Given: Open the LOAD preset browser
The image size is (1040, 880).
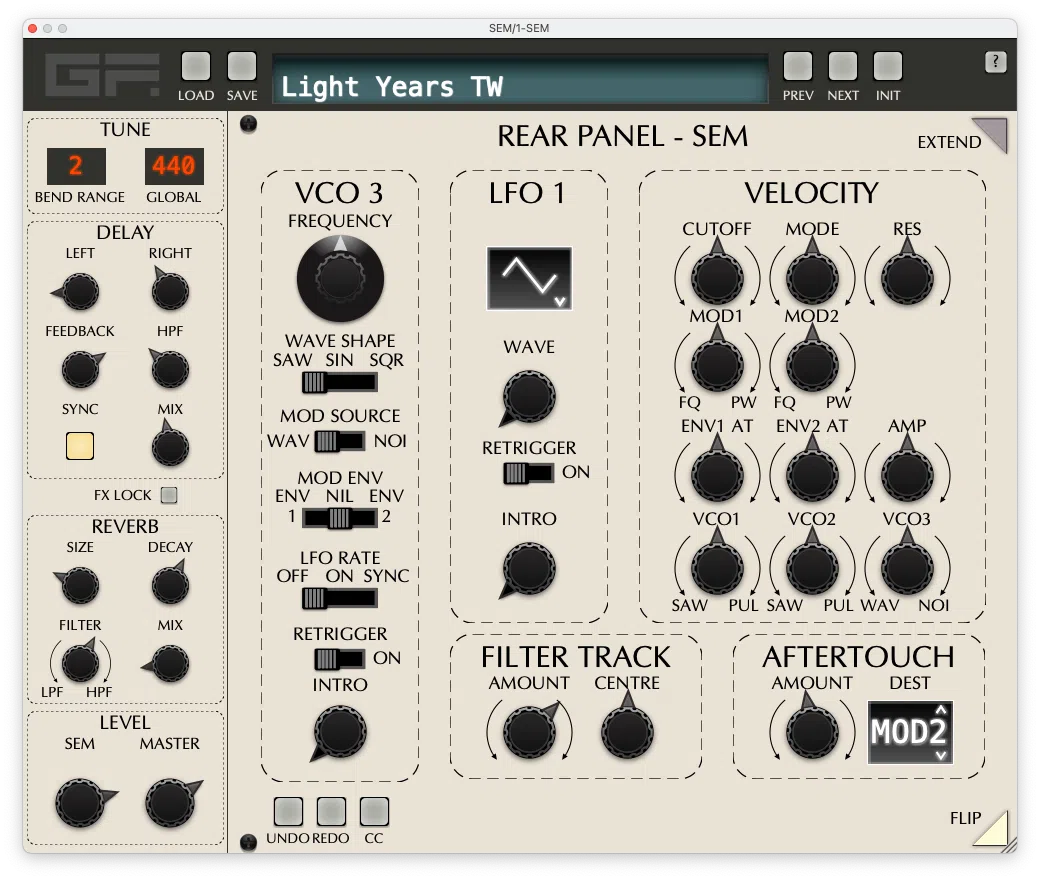Looking at the screenshot, I should (196, 64).
